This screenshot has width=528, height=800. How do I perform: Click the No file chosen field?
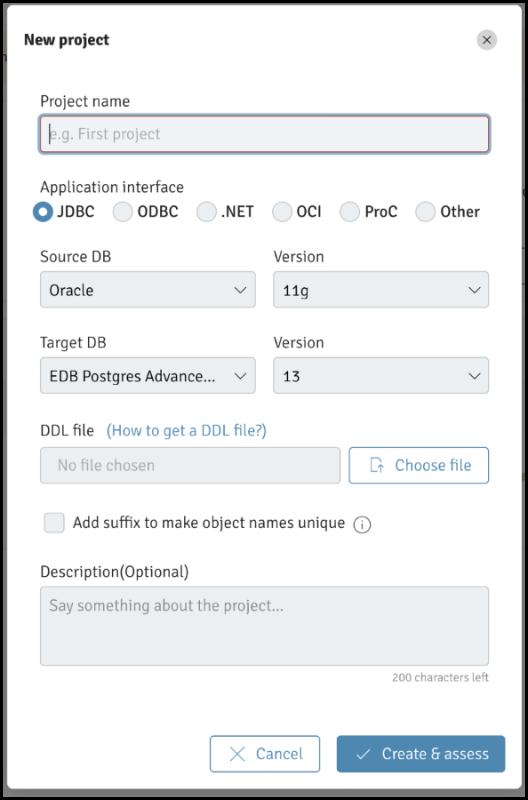[x=190, y=465]
